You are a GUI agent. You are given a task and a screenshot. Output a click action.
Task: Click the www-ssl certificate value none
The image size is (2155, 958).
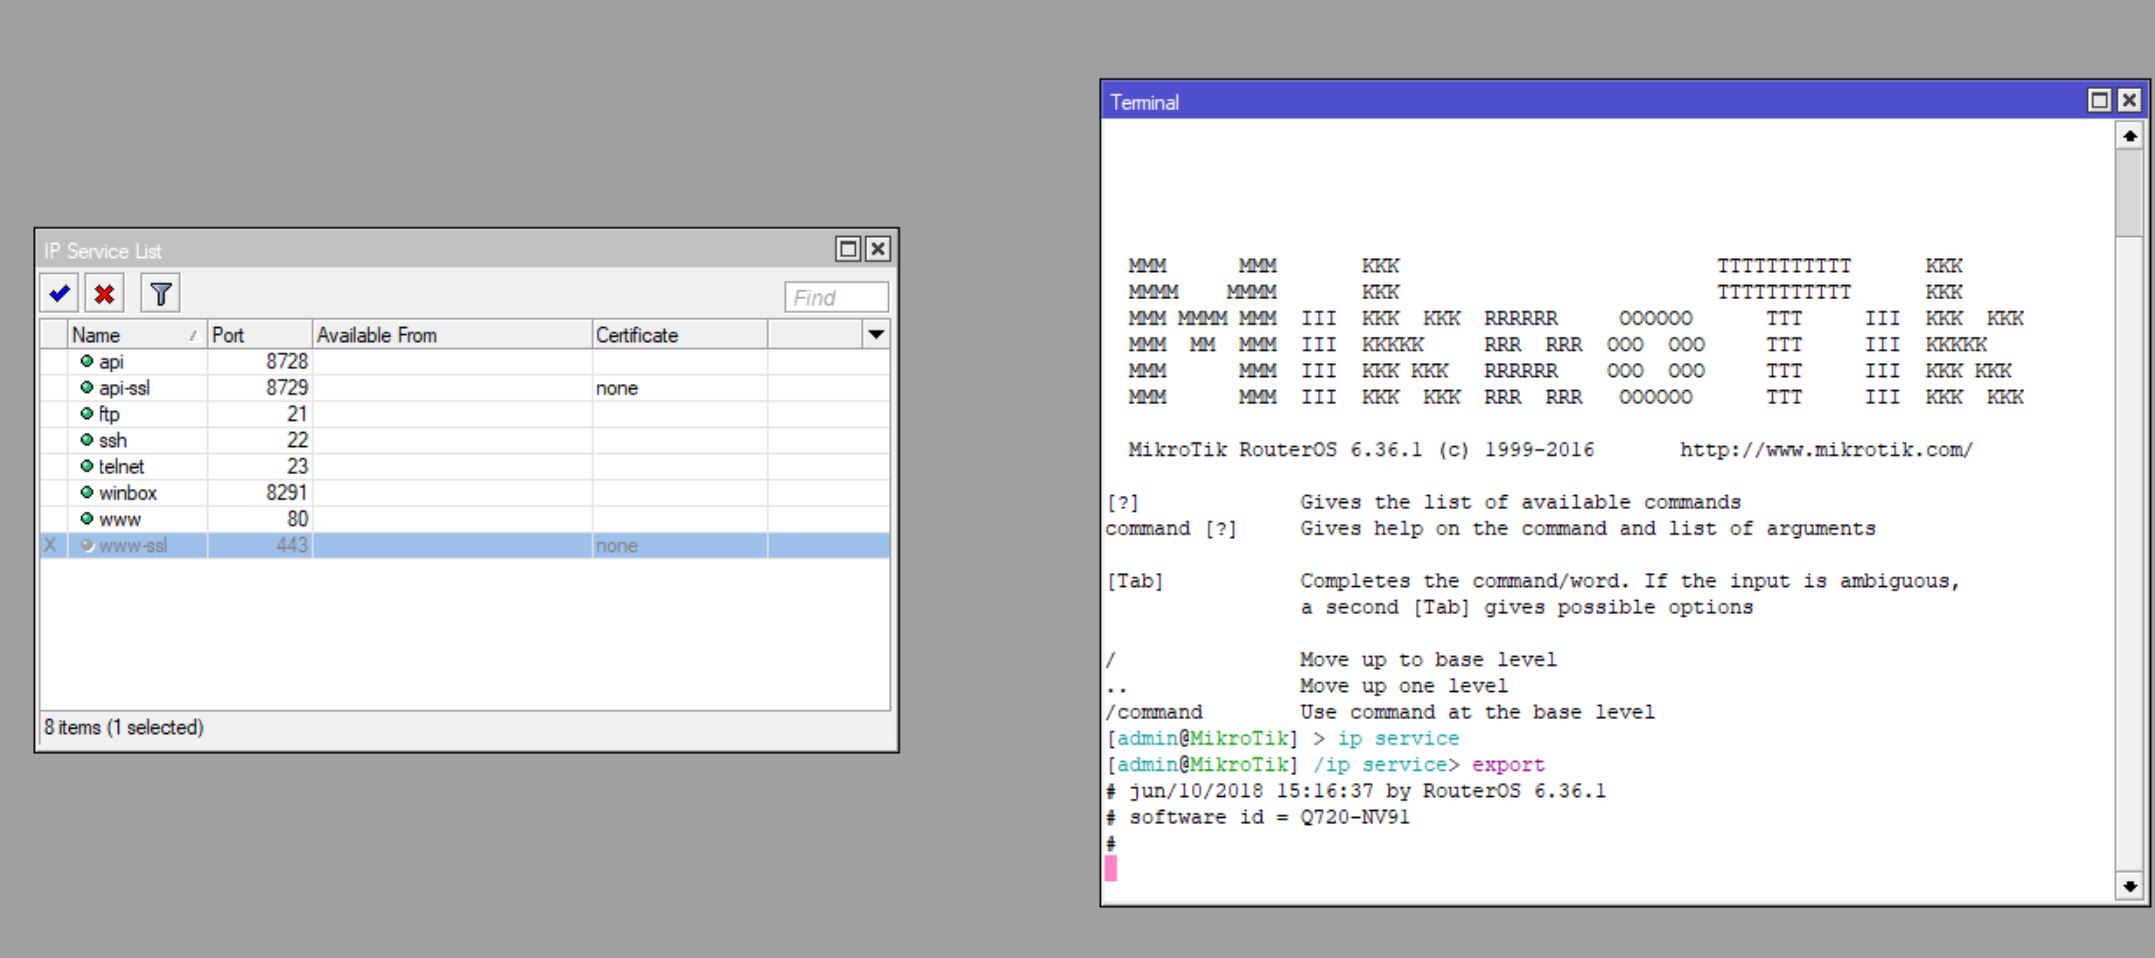(x=617, y=546)
